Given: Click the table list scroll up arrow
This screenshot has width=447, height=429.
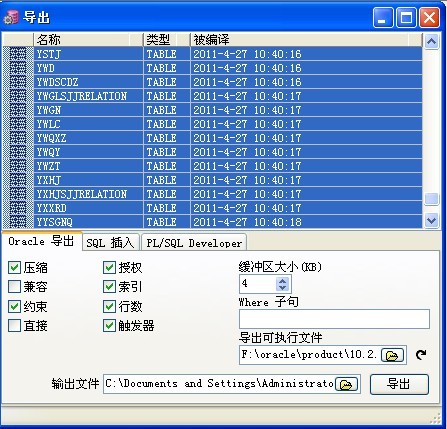Looking at the screenshot, I should point(431,41).
